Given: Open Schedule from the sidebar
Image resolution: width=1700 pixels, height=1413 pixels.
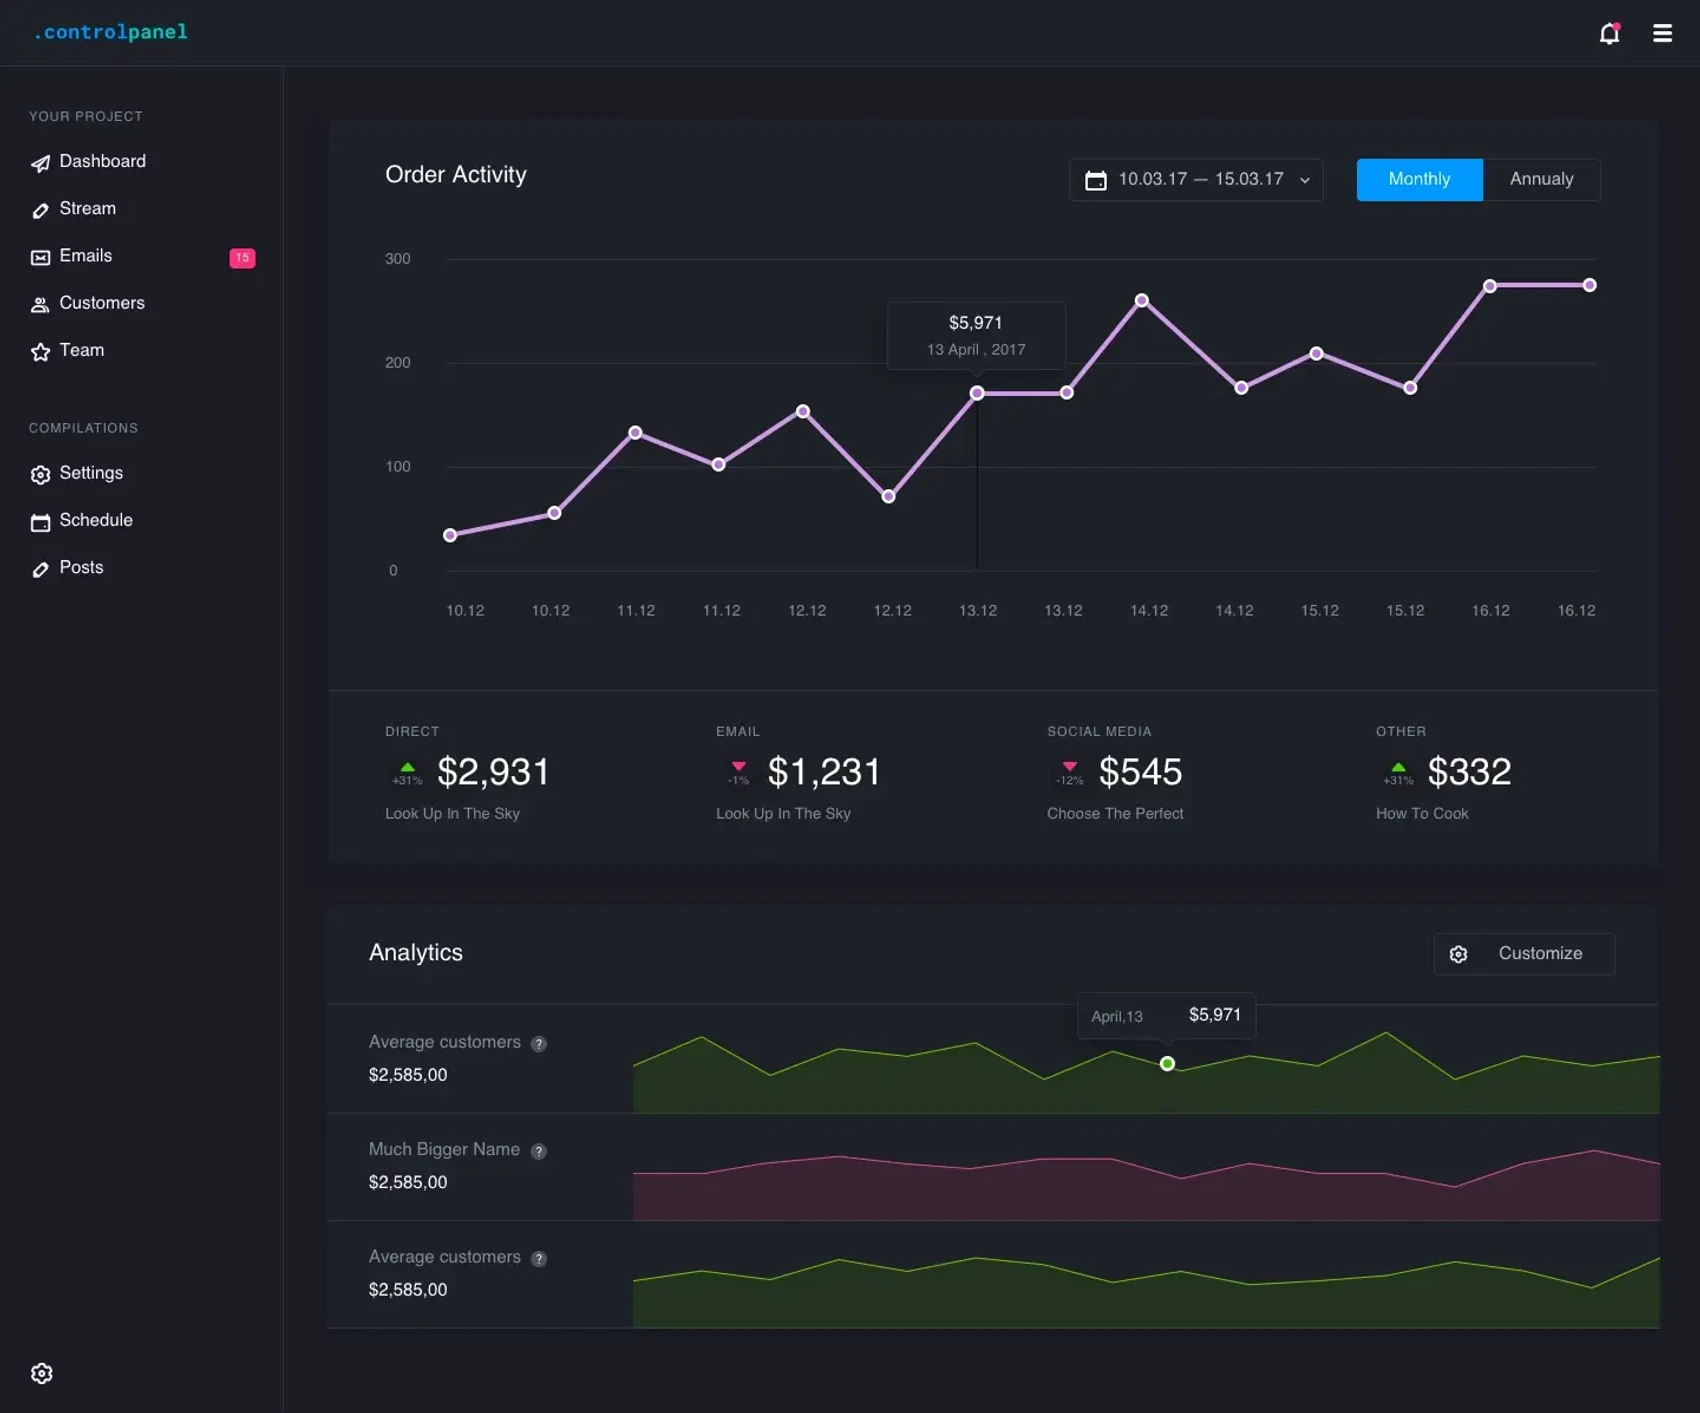Looking at the screenshot, I should click(x=95, y=521).
